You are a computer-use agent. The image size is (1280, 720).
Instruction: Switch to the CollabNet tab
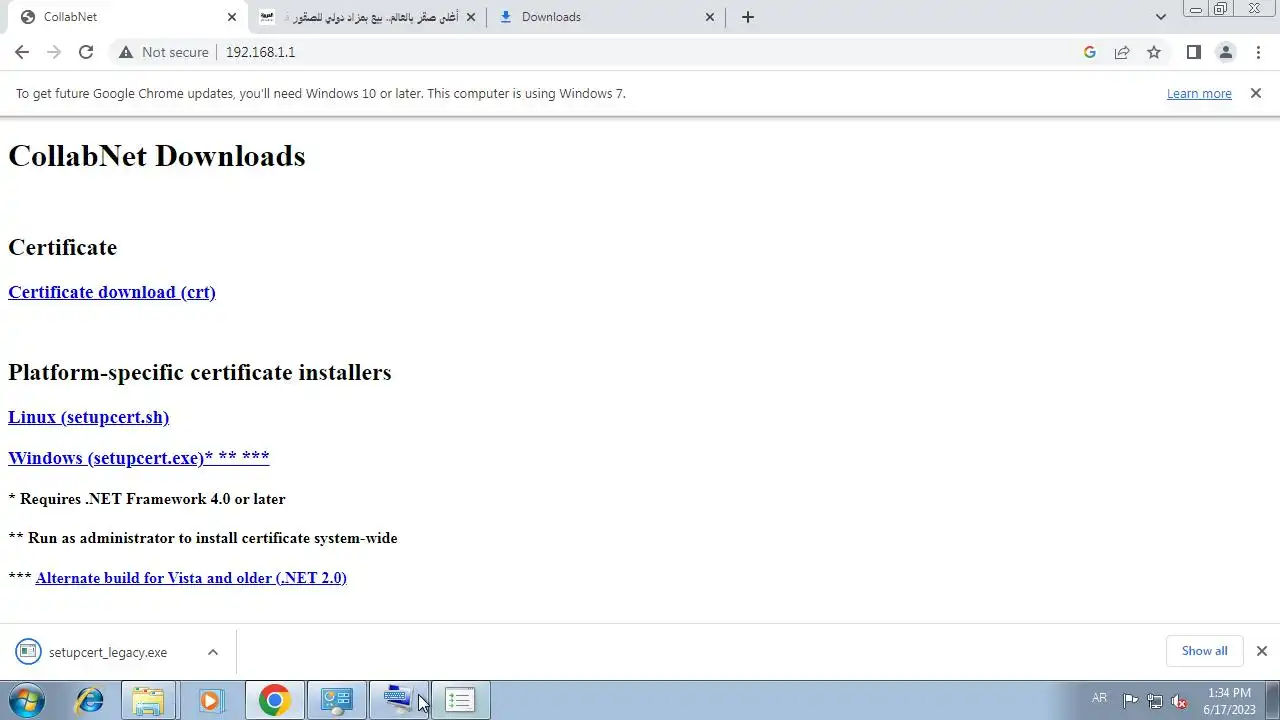click(125, 17)
